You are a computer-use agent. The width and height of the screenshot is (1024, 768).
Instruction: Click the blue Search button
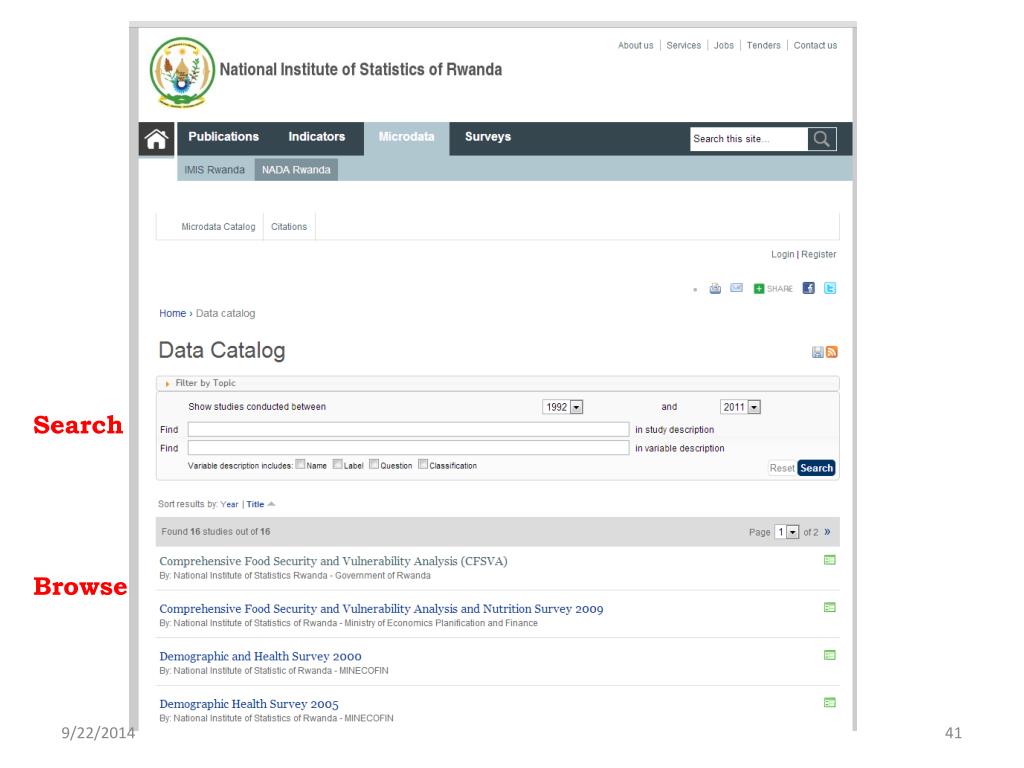click(x=816, y=468)
